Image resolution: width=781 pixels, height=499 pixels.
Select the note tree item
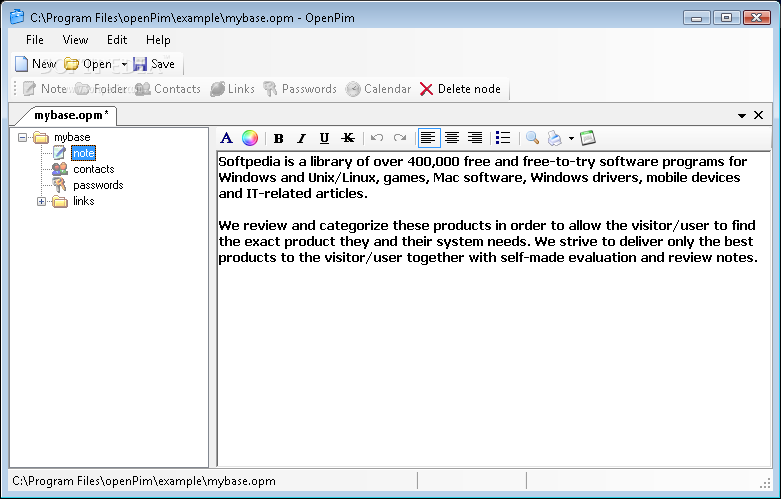[x=83, y=153]
